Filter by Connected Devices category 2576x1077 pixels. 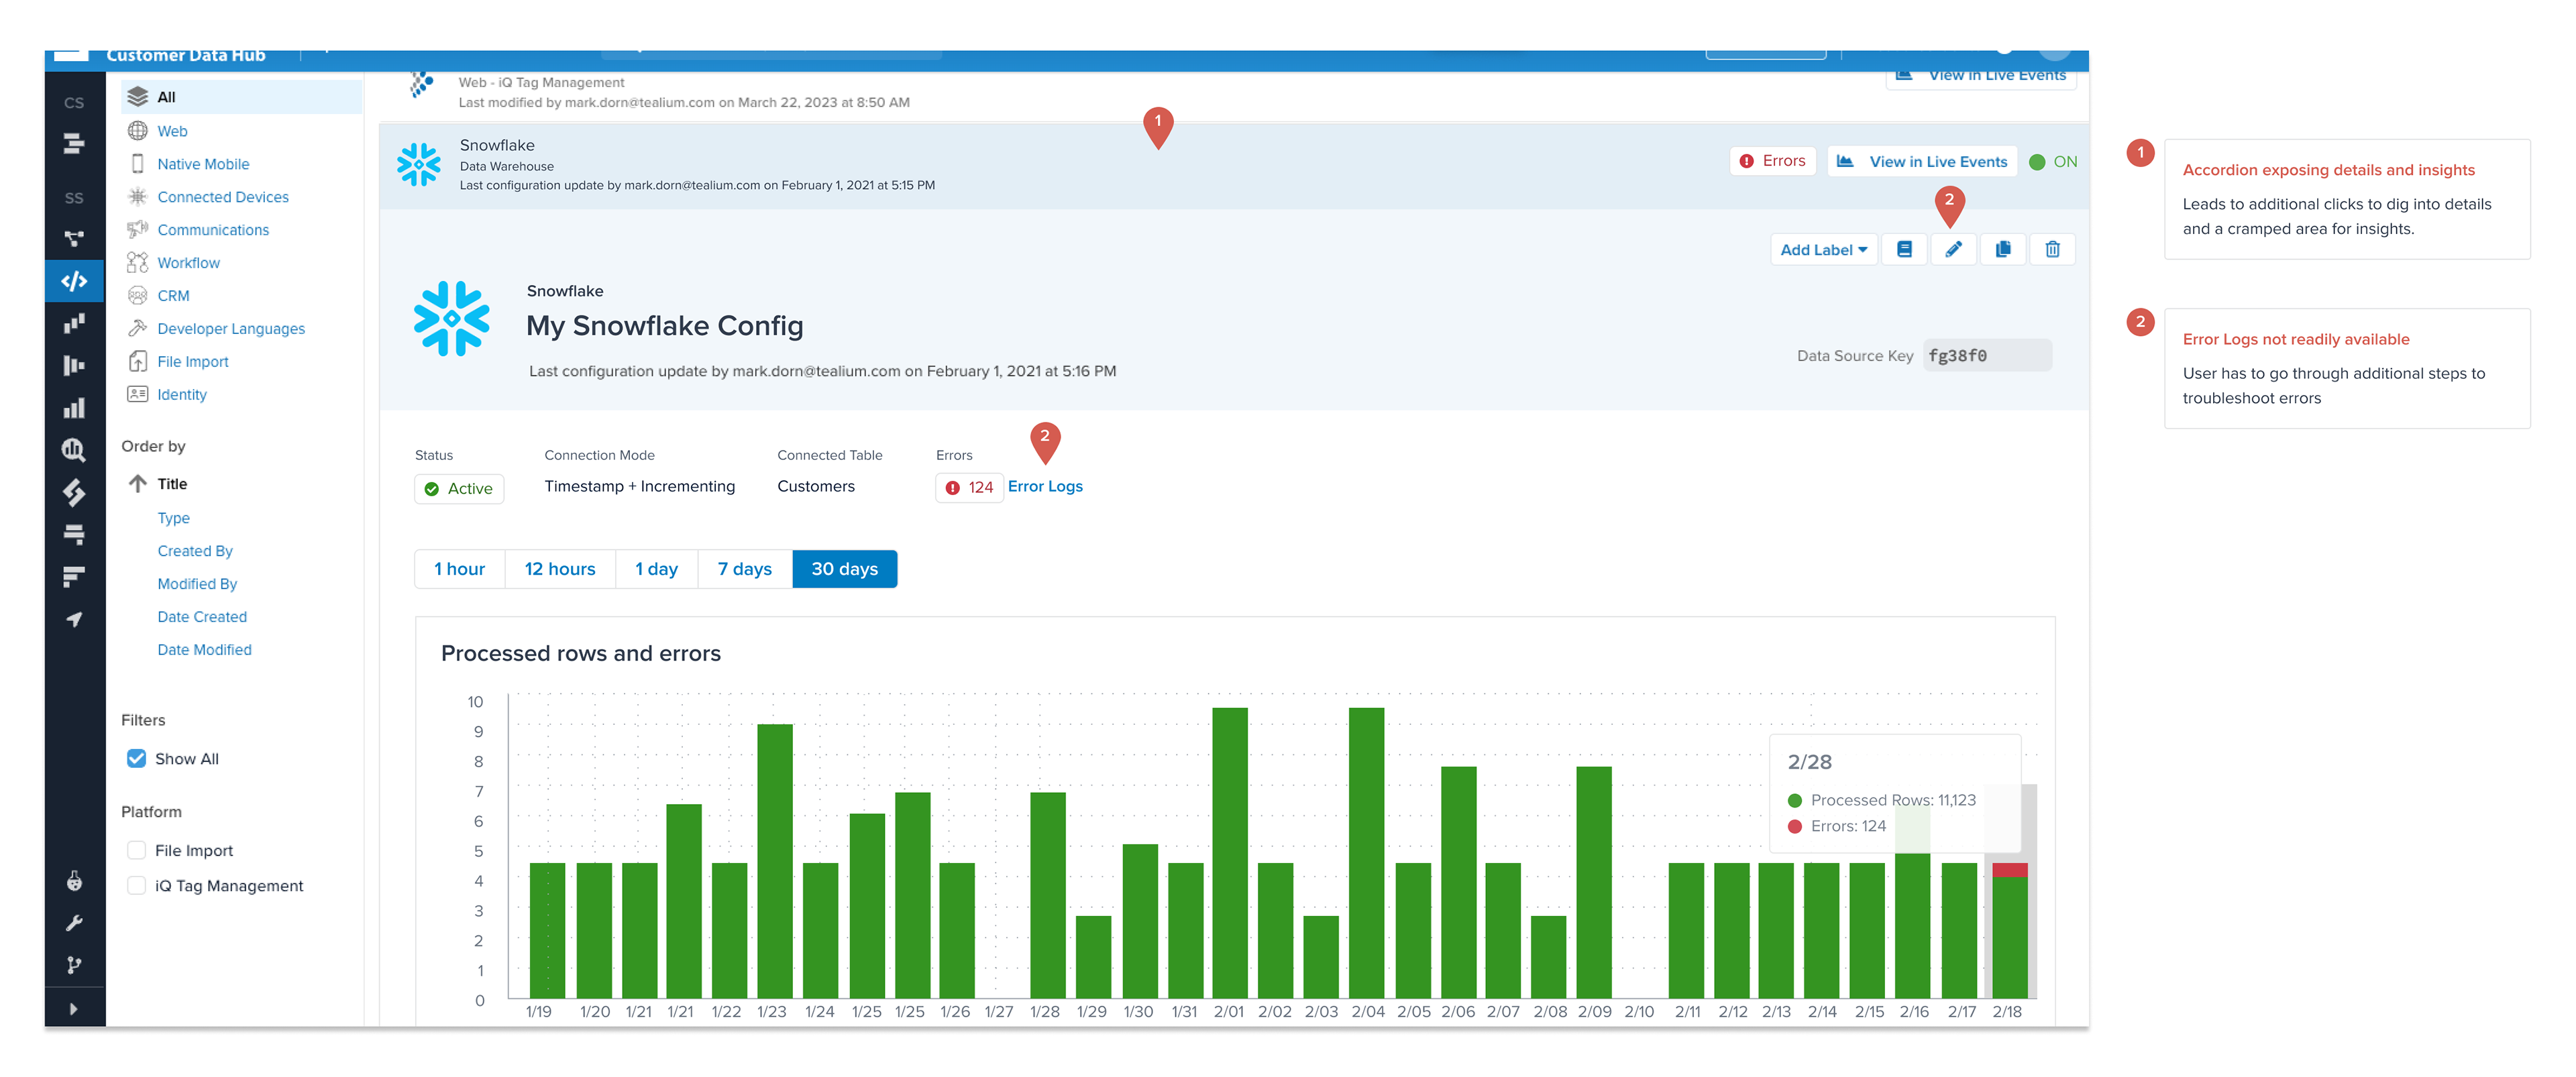[x=223, y=197]
